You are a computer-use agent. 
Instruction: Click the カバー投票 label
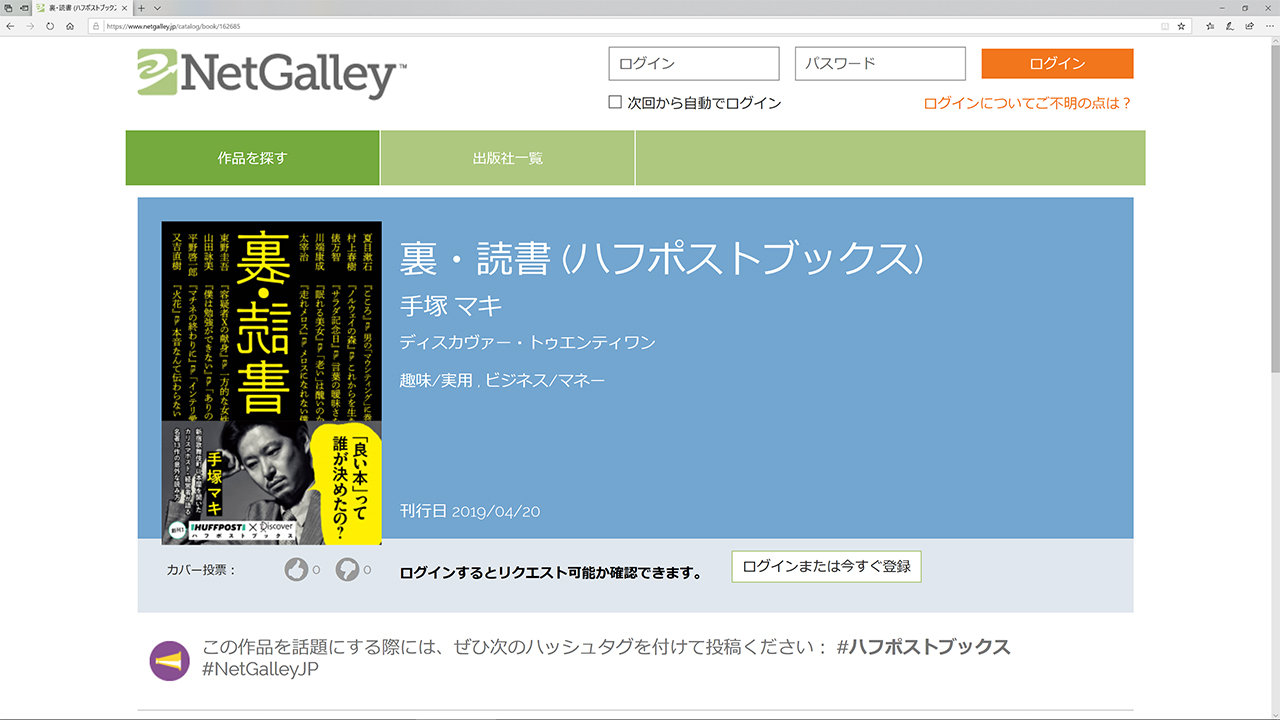(x=201, y=570)
